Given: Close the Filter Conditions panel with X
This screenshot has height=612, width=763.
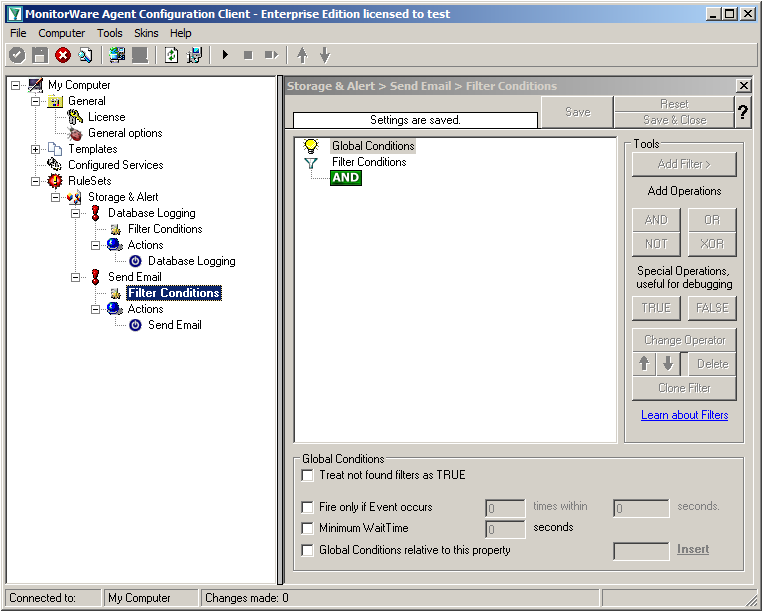Looking at the screenshot, I should pyautogui.click(x=744, y=86).
